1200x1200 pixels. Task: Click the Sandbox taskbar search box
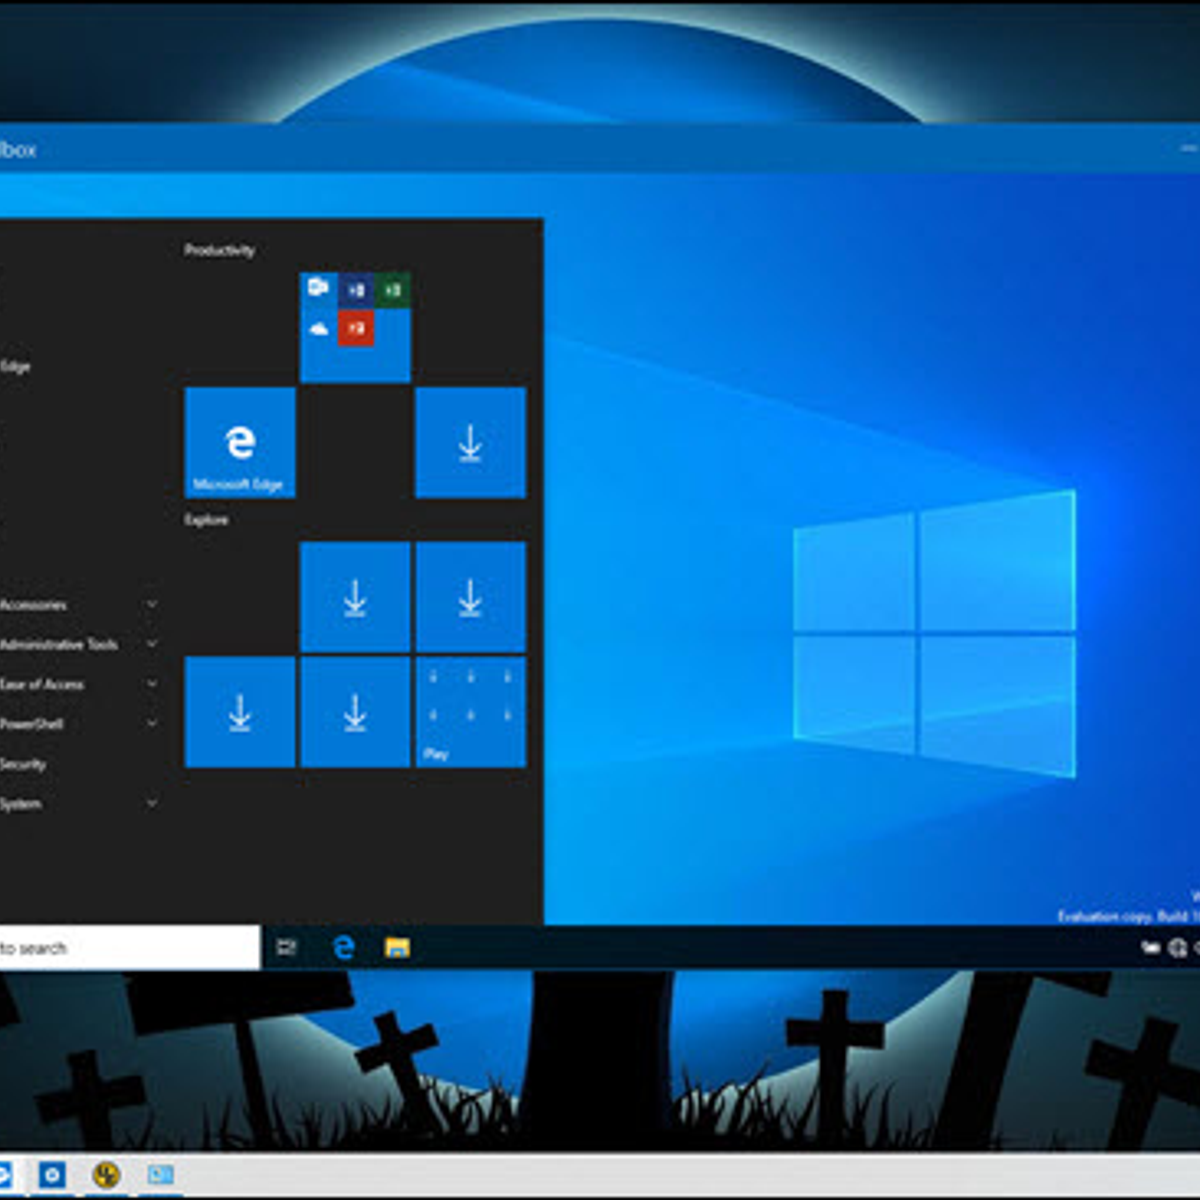point(130,947)
